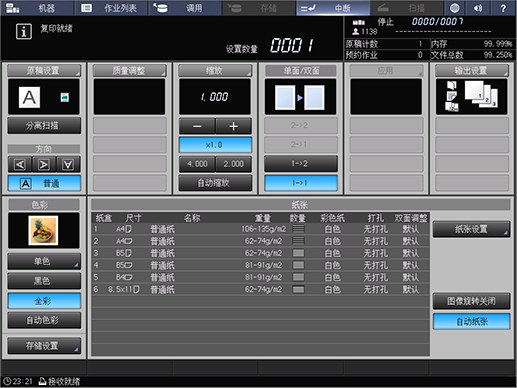Viewport: 517px width, 388px height.
Task: Click the clock icon at 23:21
Action: click(7, 381)
